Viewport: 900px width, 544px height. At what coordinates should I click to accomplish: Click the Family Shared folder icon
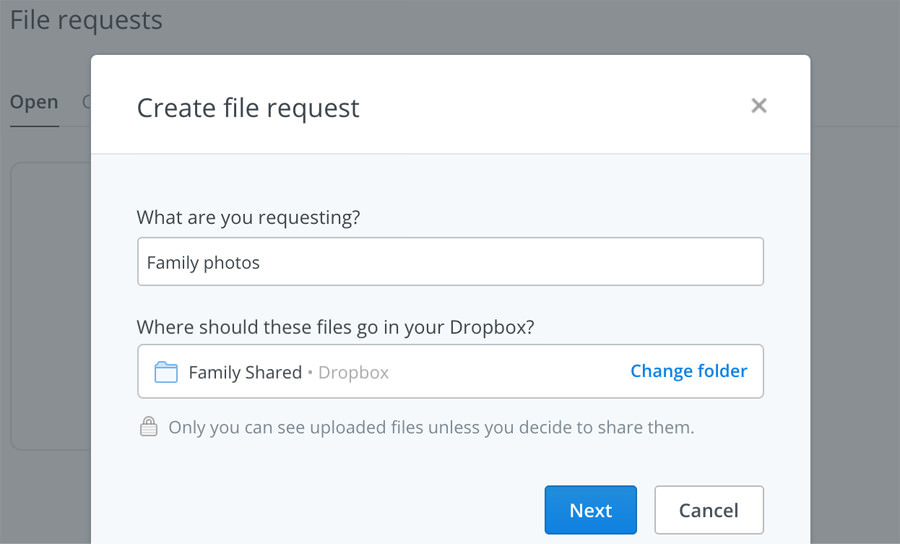tap(166, 372)
